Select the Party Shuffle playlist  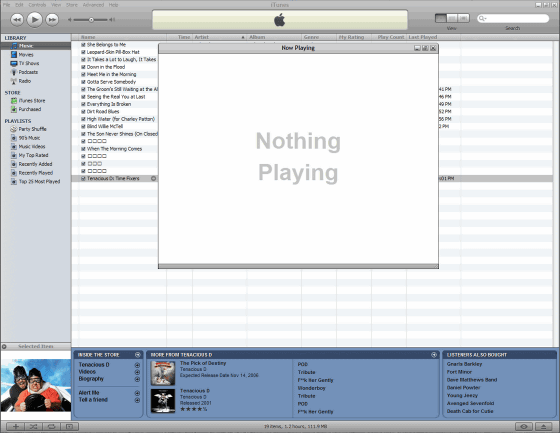click(32, 129)
